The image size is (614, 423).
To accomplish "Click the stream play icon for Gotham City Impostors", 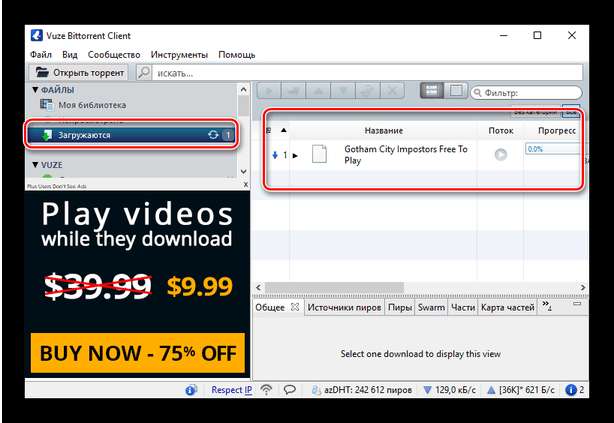I will pos(500,154).
